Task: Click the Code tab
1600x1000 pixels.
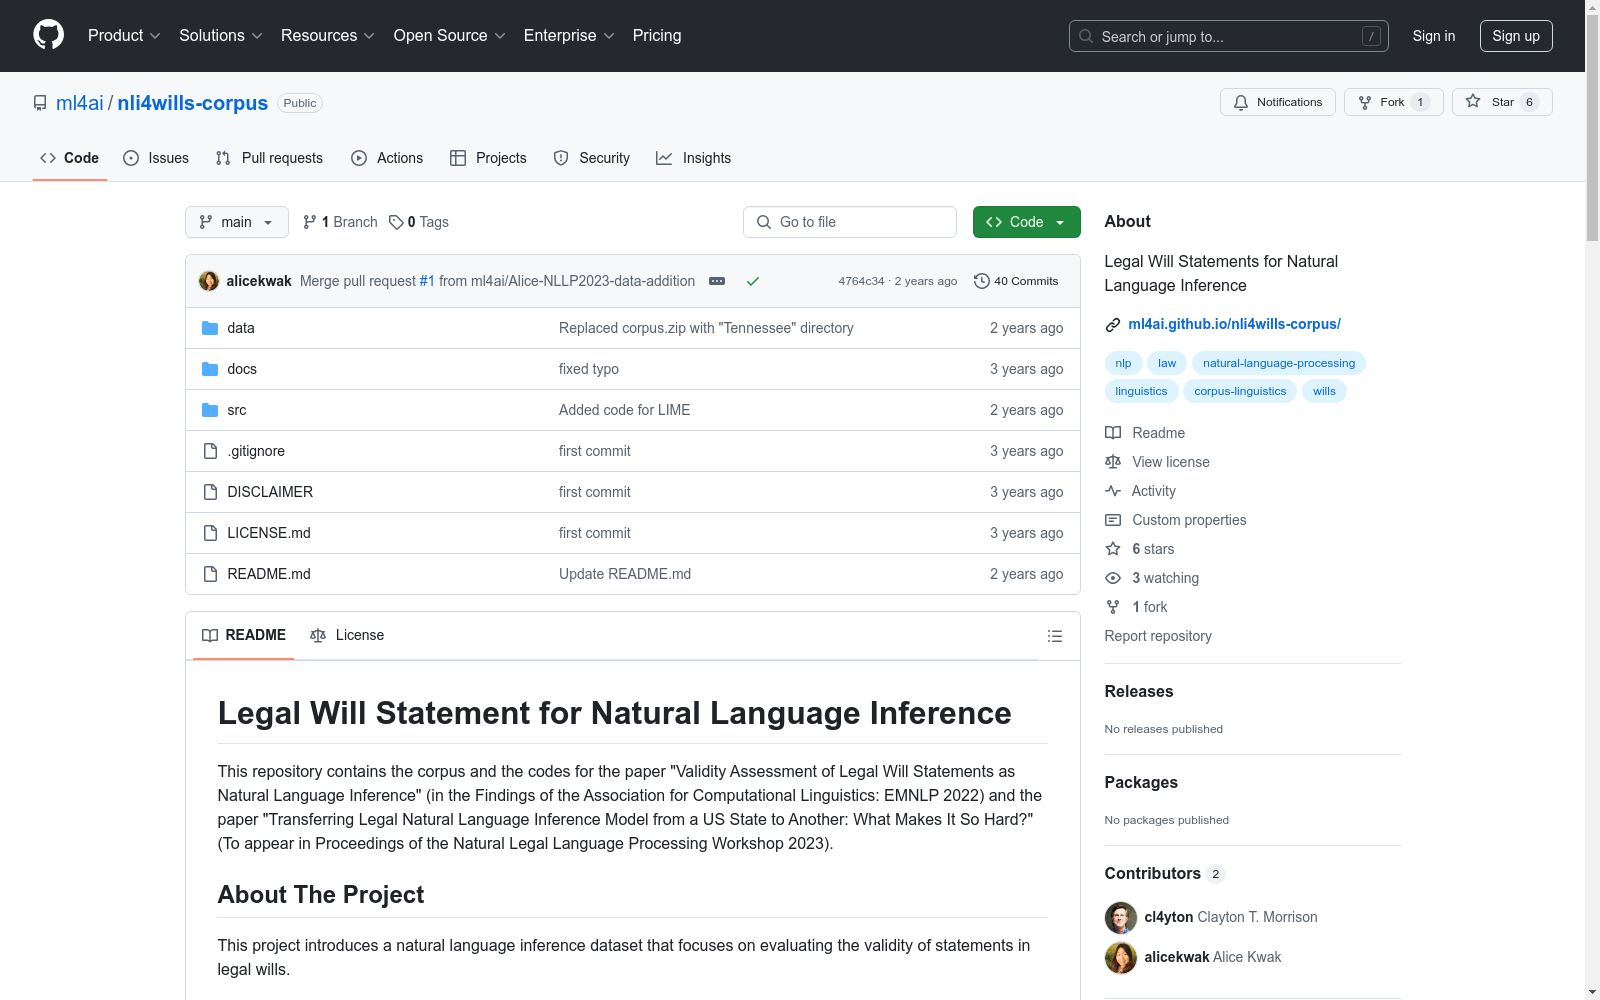Action: 70,158
